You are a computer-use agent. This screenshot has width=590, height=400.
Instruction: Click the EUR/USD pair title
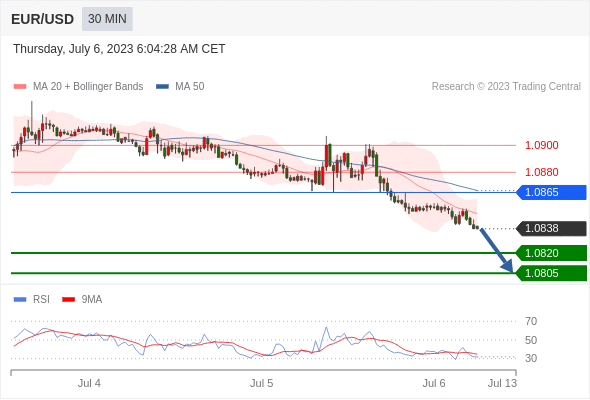[42, 19]
